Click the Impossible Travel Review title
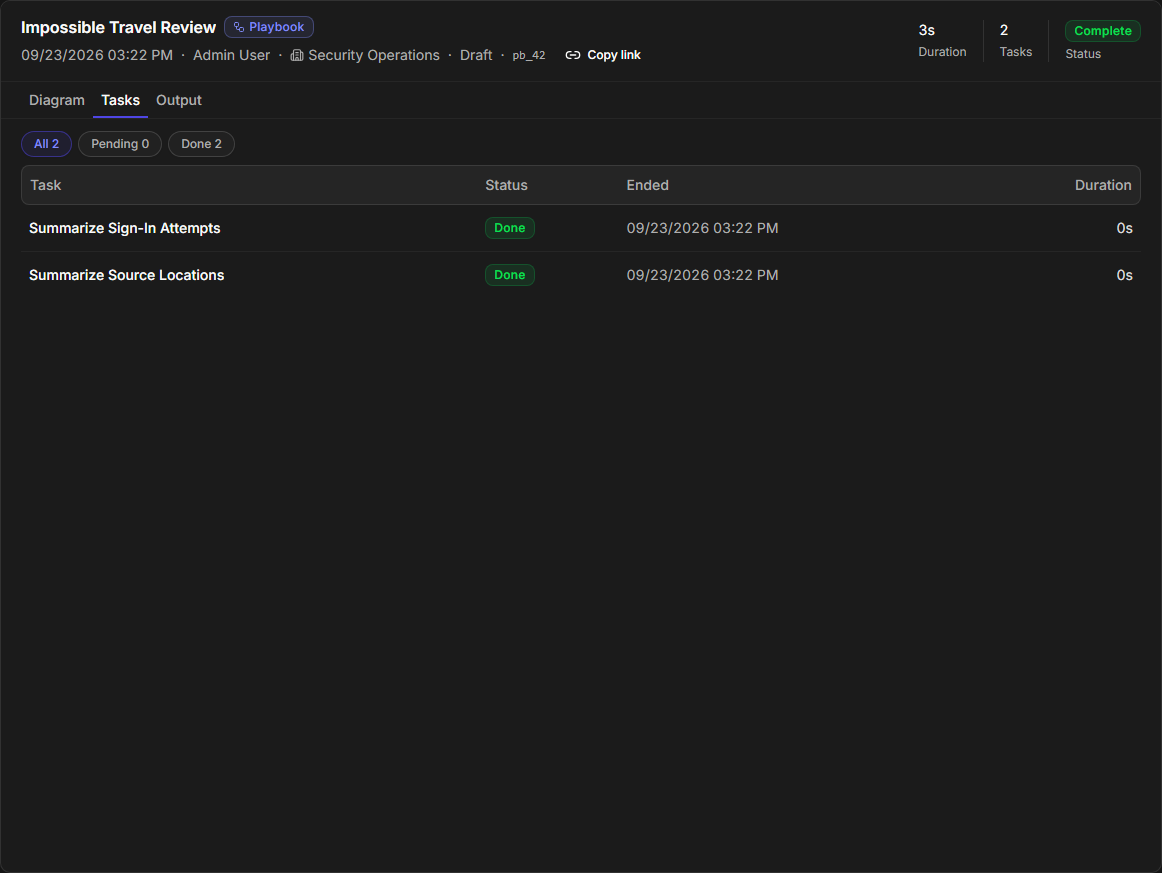Screen dimensions: 1162x873 click(x=119, y=27)
